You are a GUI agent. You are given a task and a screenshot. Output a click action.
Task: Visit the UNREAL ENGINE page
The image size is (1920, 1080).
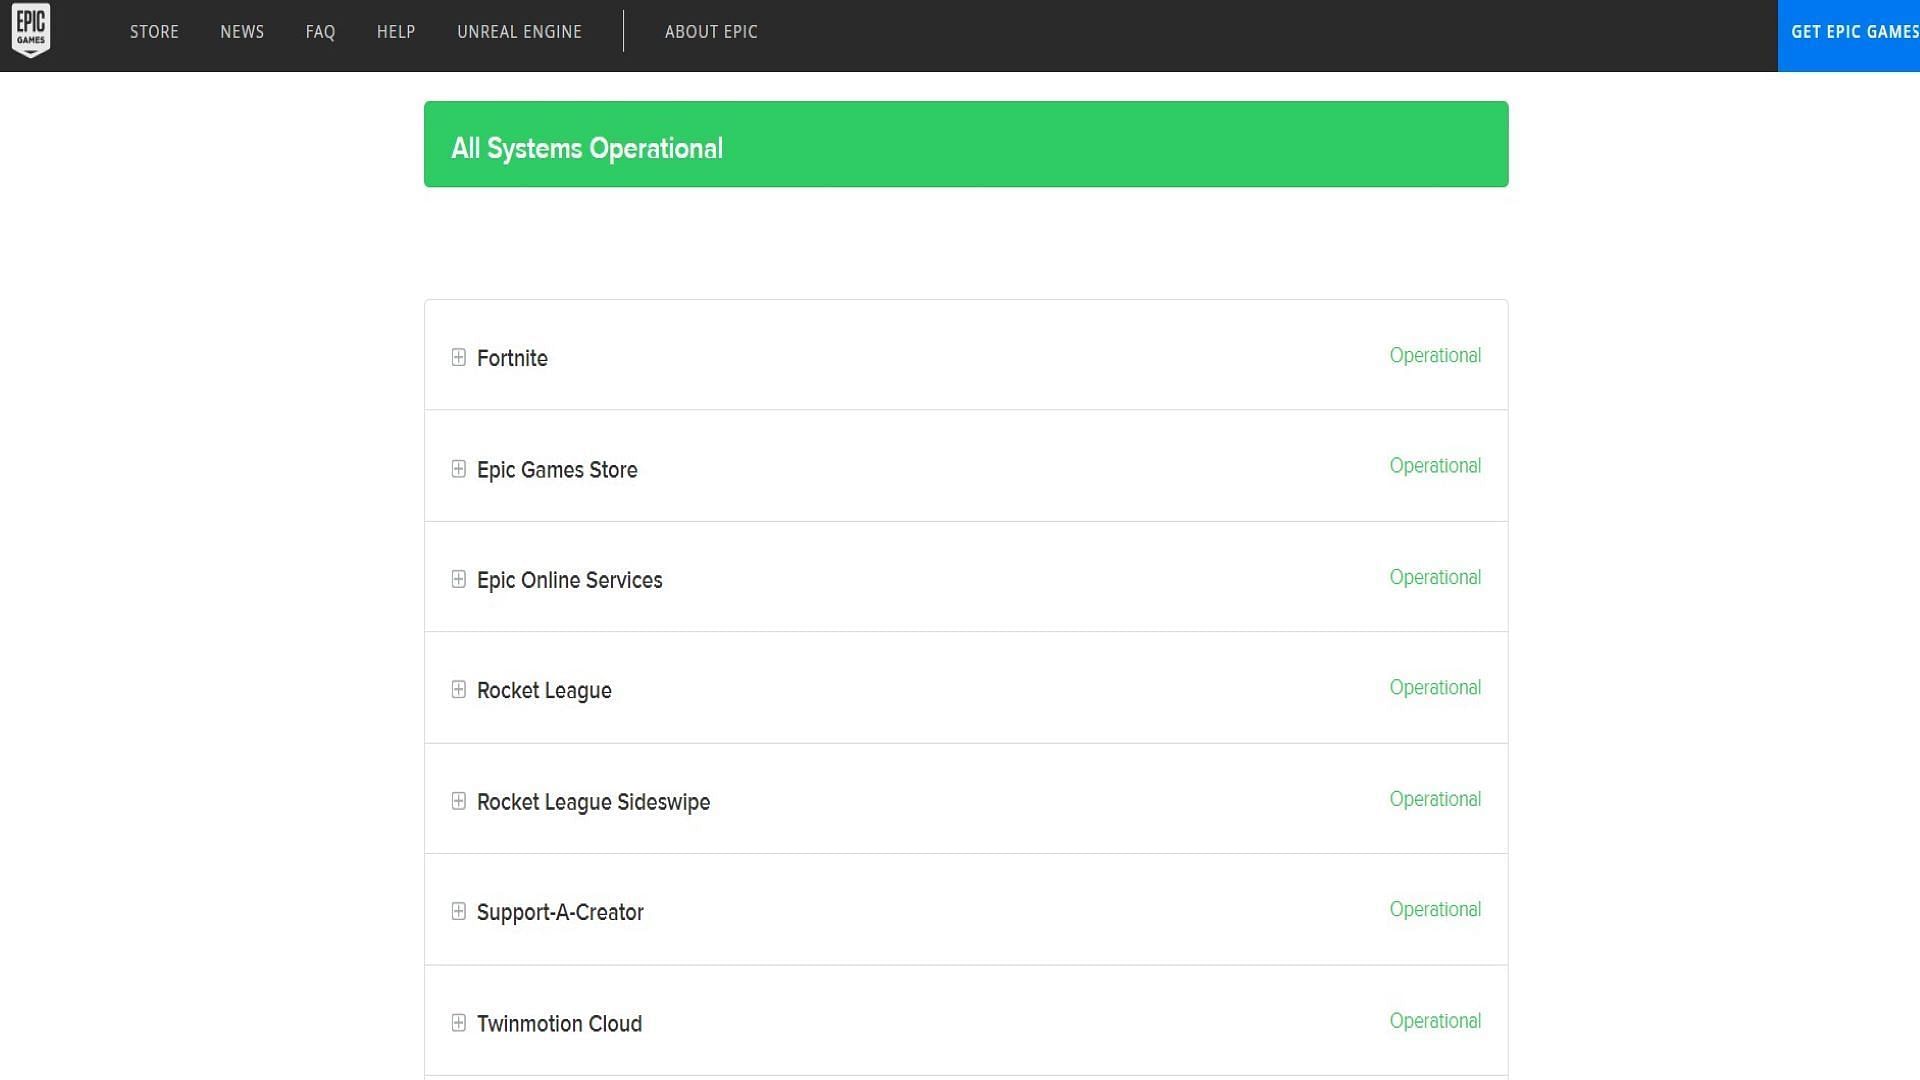(519, 32)
